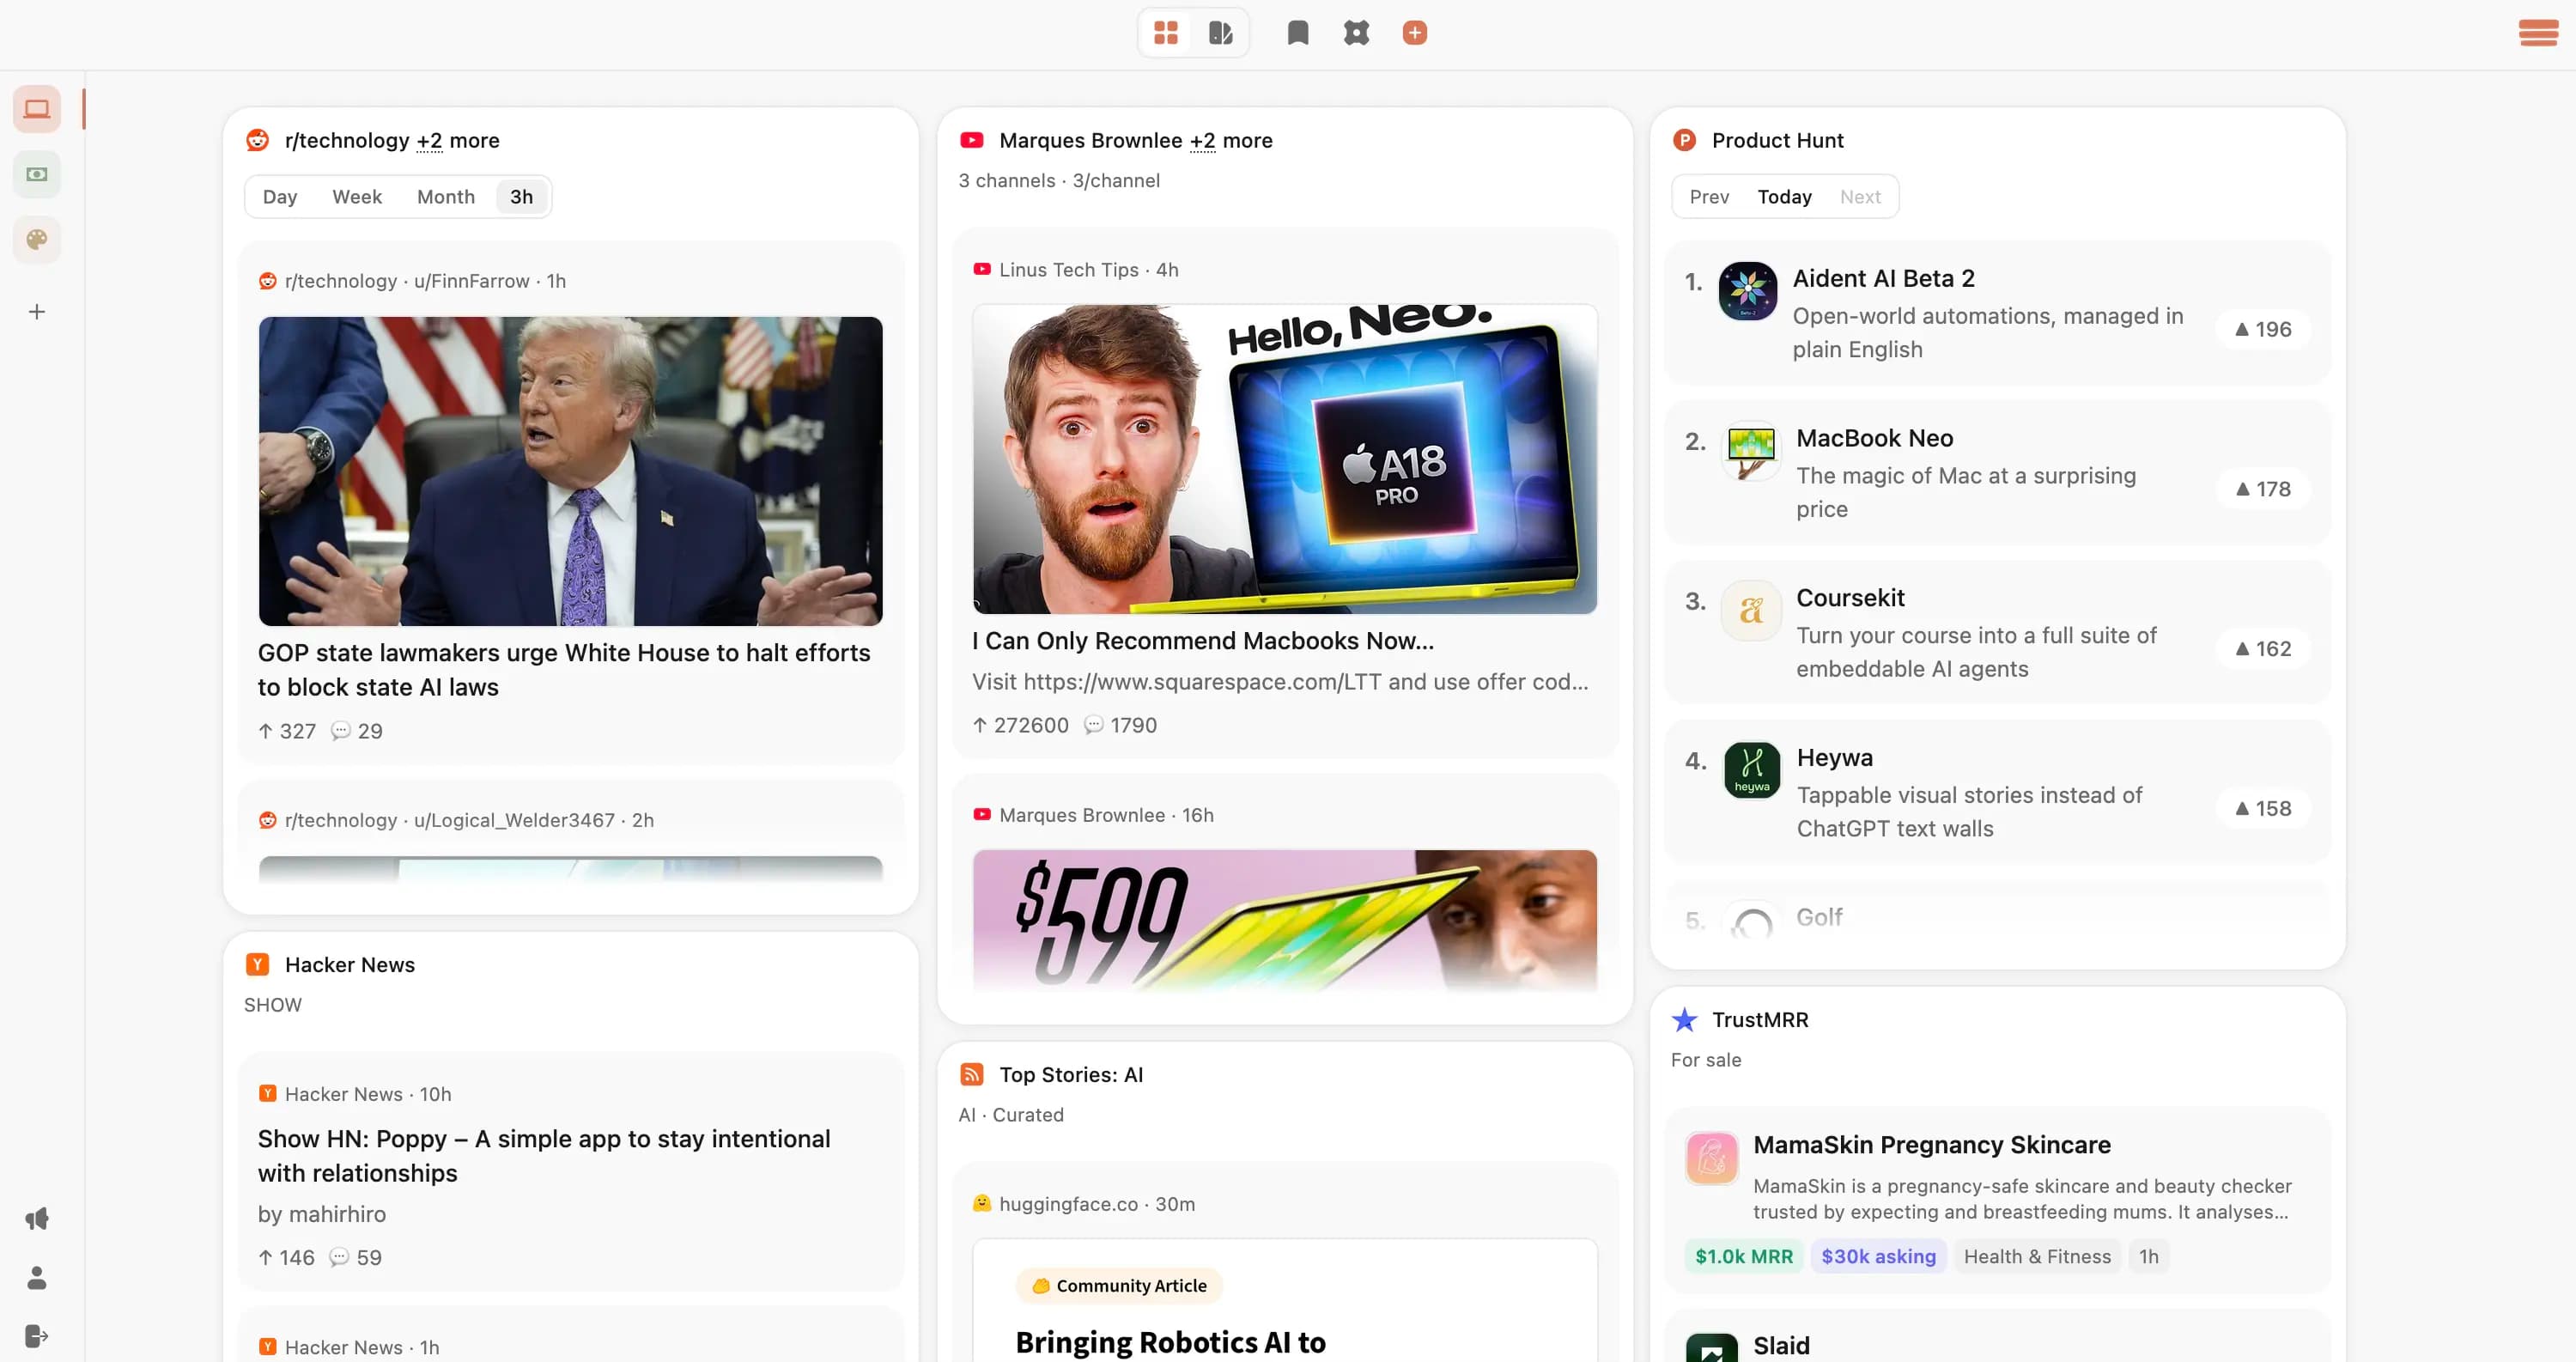Viewport: 2576px width, 1362px height.
Task: Enable the Day filter in r/technology widget
Action: click(x=279, y=196)
